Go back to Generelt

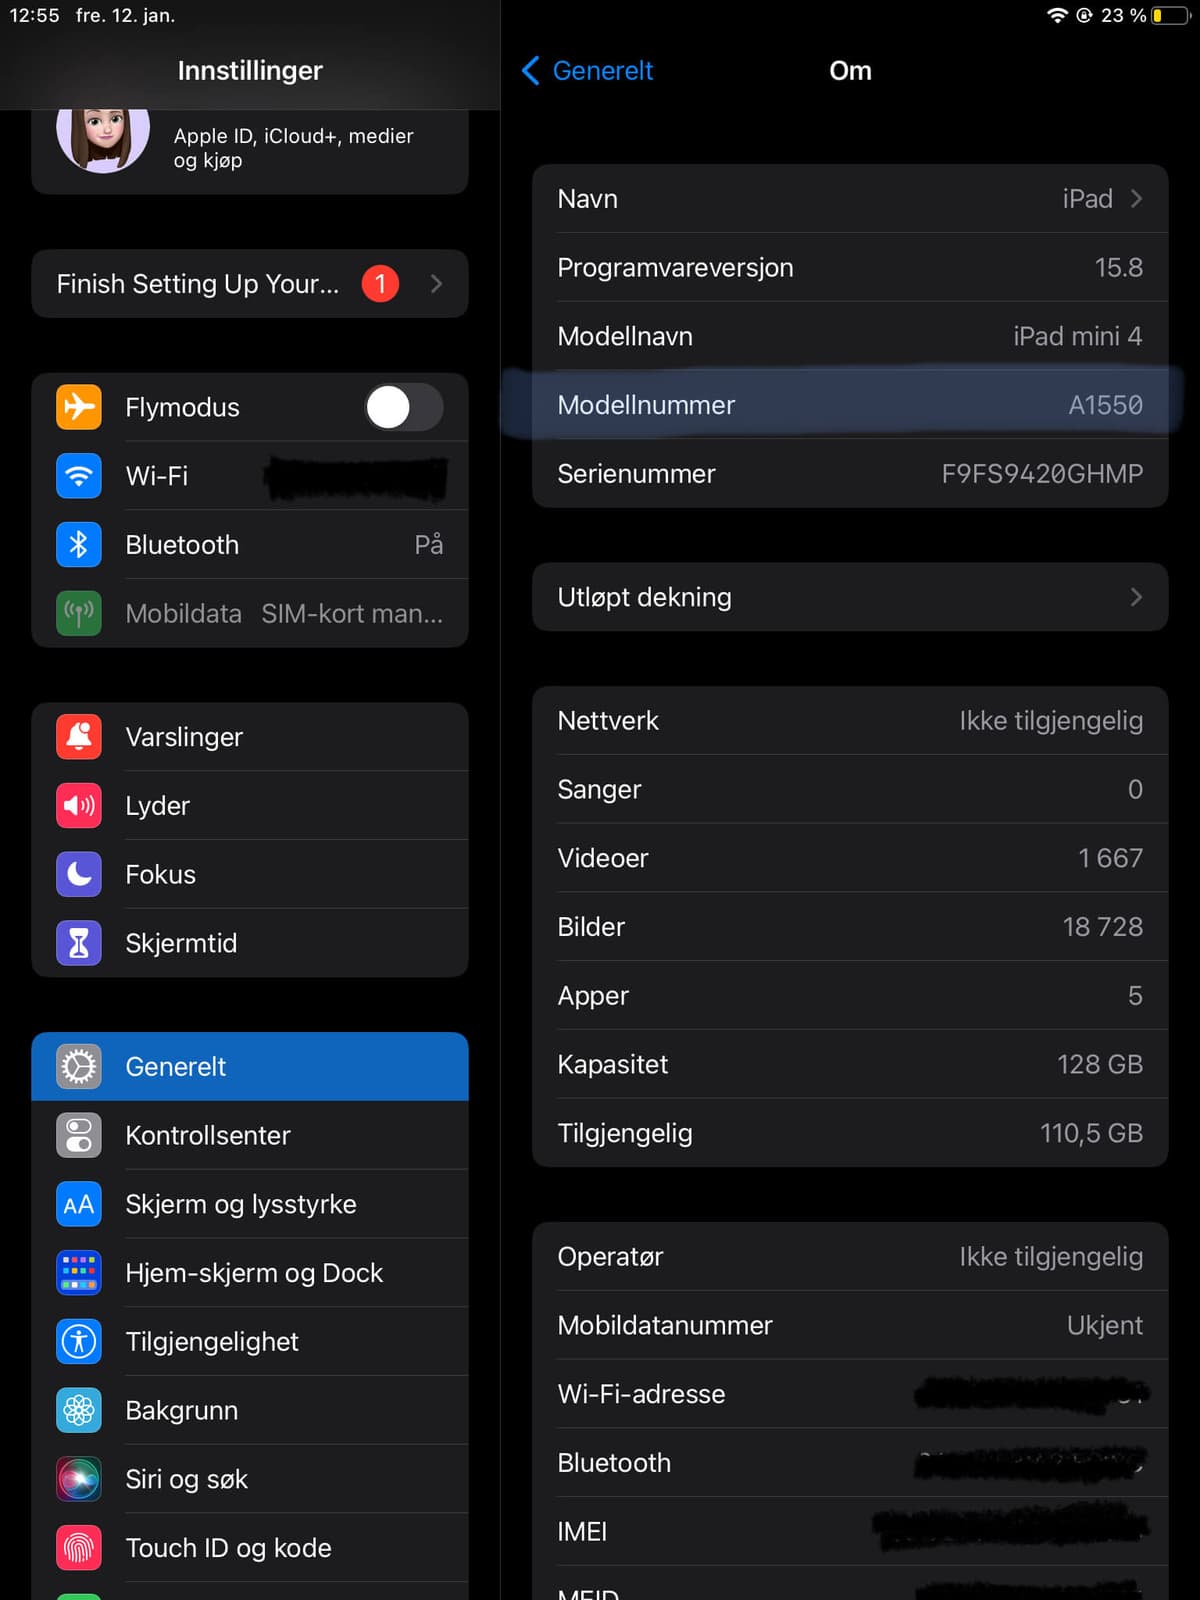tap(588, 71)
